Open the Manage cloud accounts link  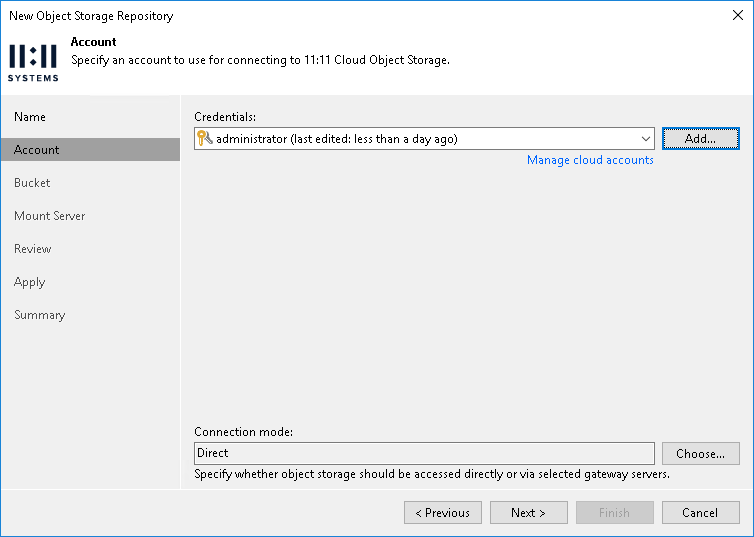point(590,160)
